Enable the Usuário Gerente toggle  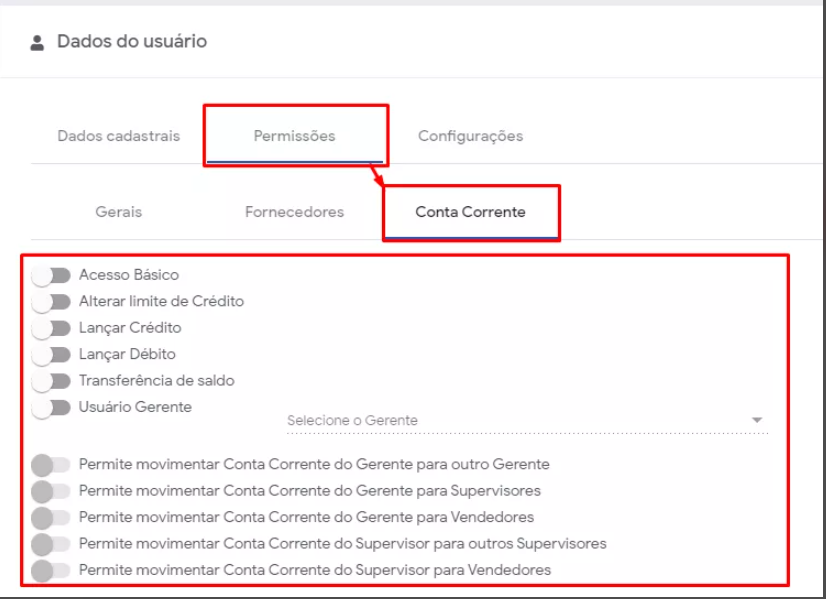(x=51, y=407)
